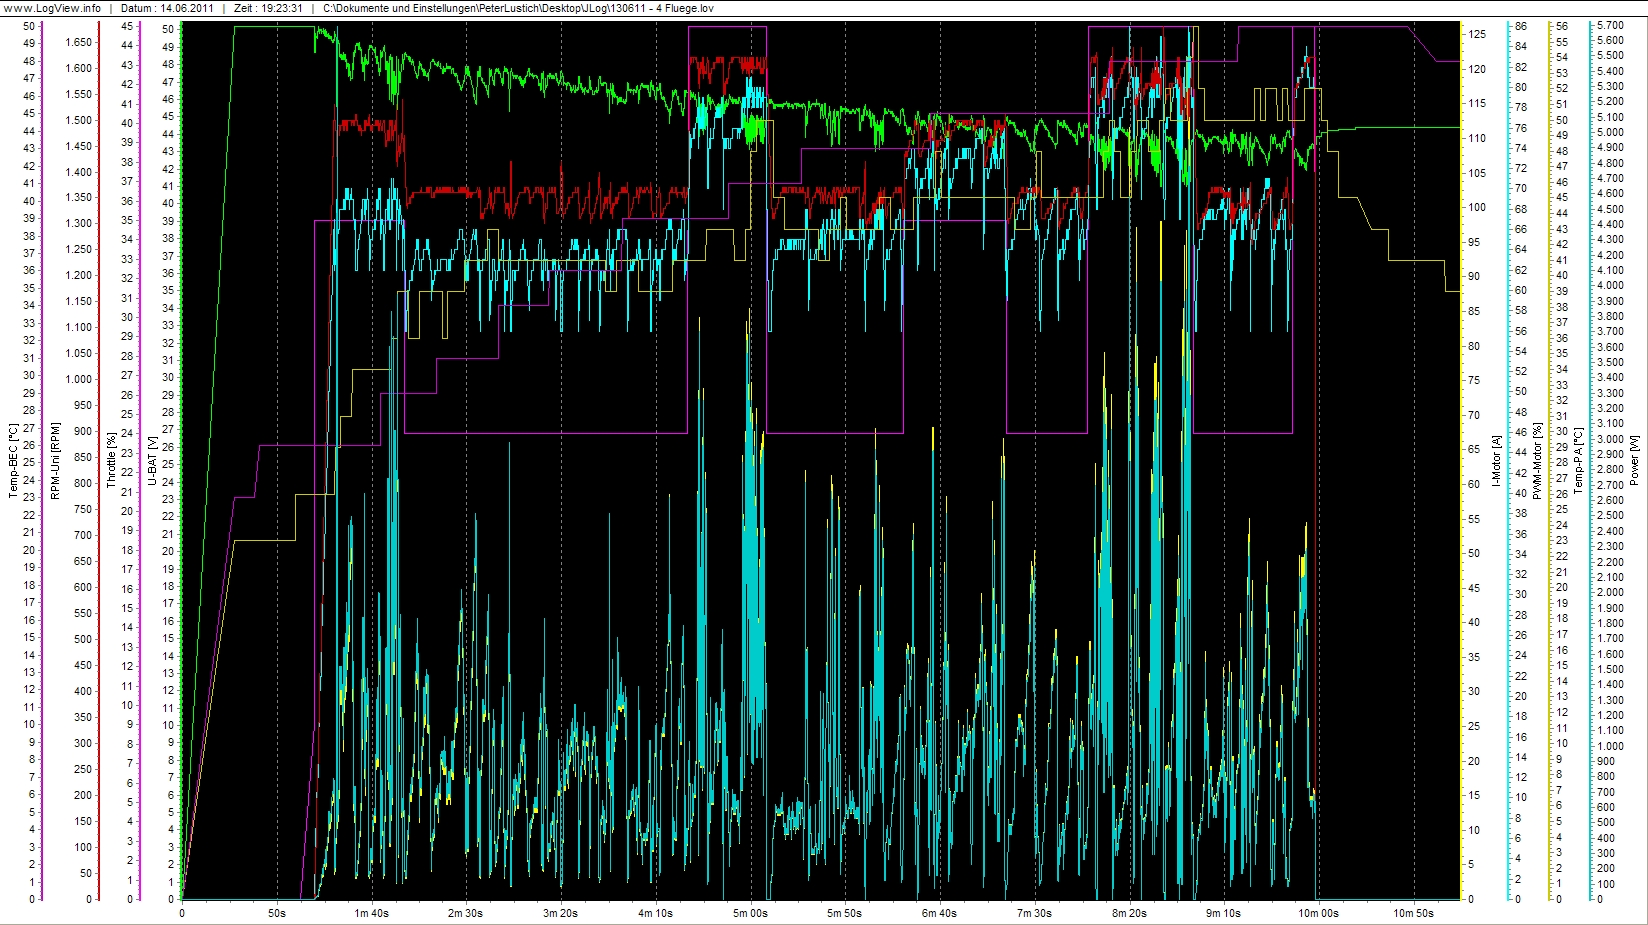Select the Temp-PA [°C] axis label
This screenshot has height=925, width=1648.
click(1579, 461)
